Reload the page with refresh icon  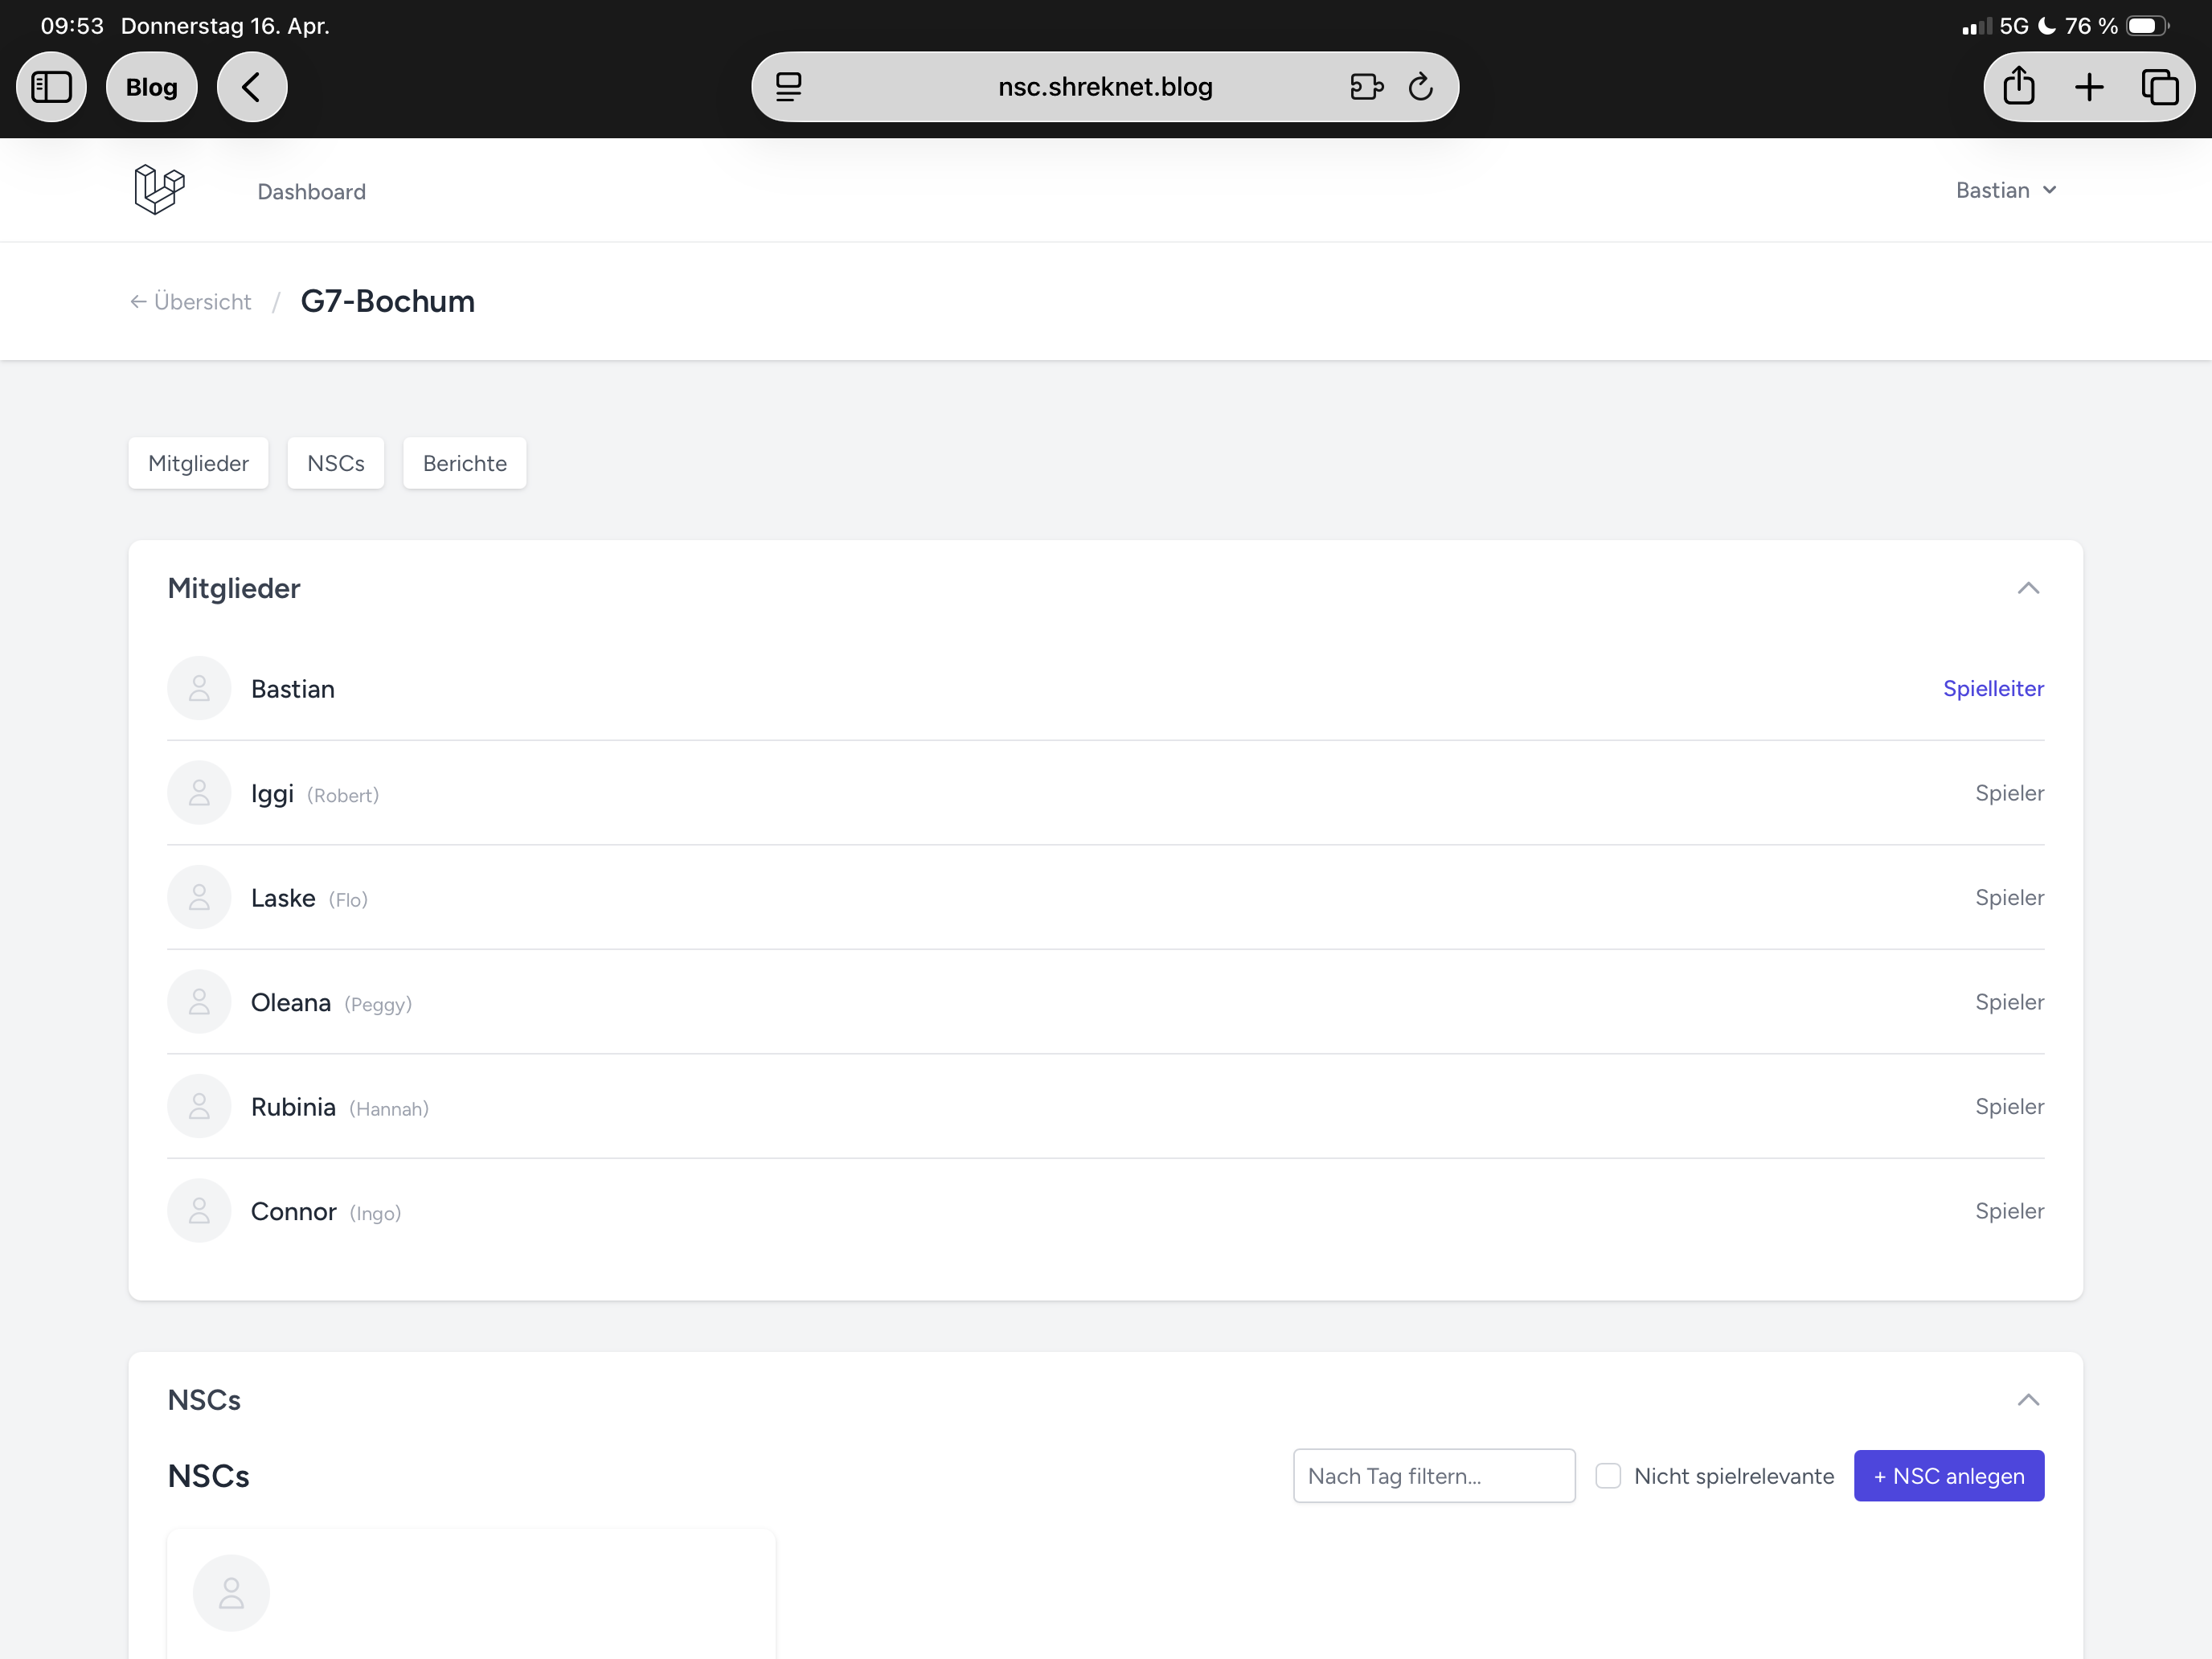[1421, 87]
